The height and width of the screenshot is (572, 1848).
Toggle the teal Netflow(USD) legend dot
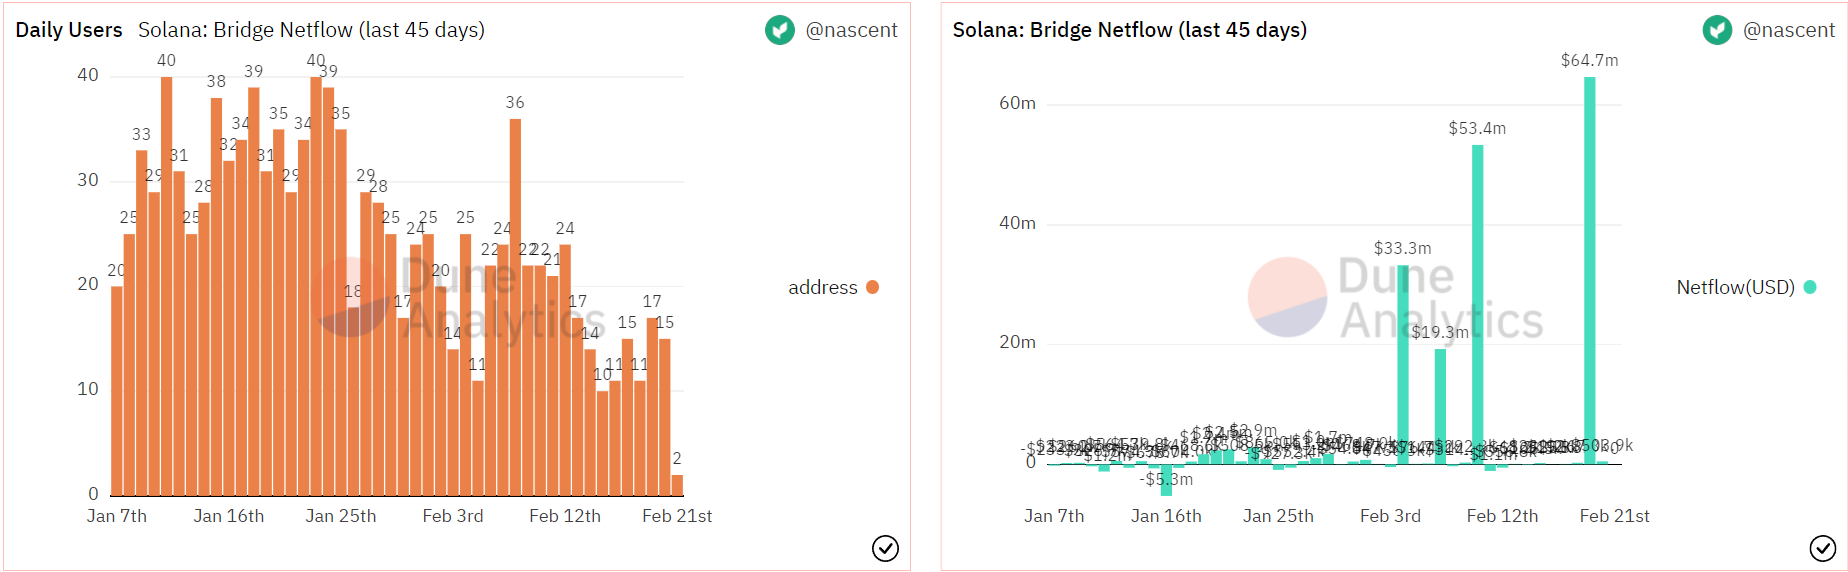tap(1809, 287)
